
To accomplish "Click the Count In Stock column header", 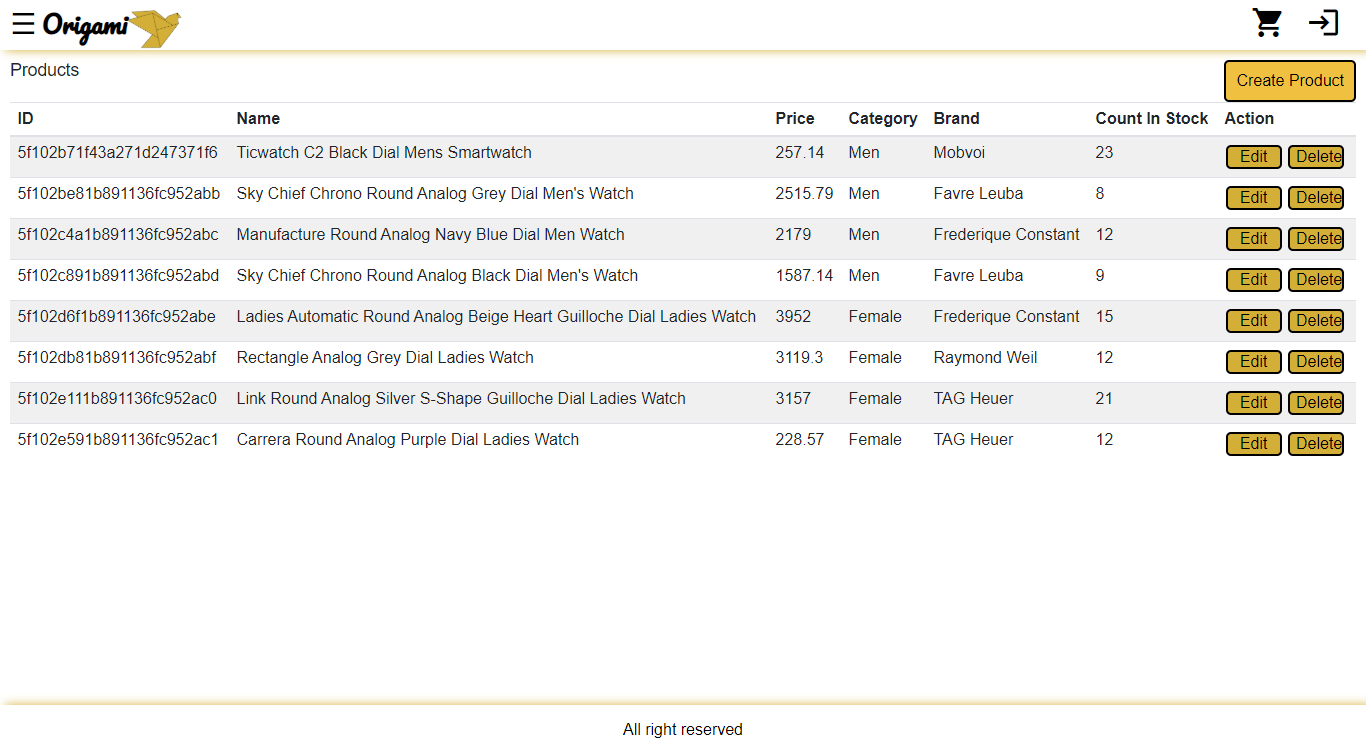I will [1151, 119].
